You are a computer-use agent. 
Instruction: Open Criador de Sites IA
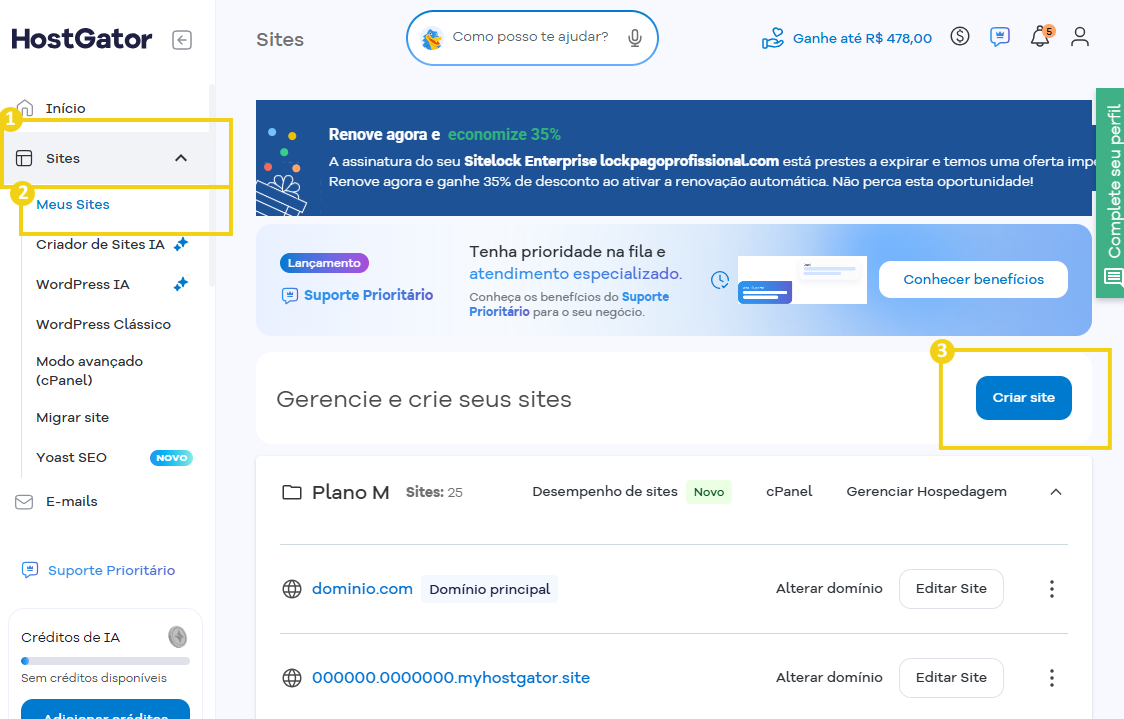click(x=100, y=244)
